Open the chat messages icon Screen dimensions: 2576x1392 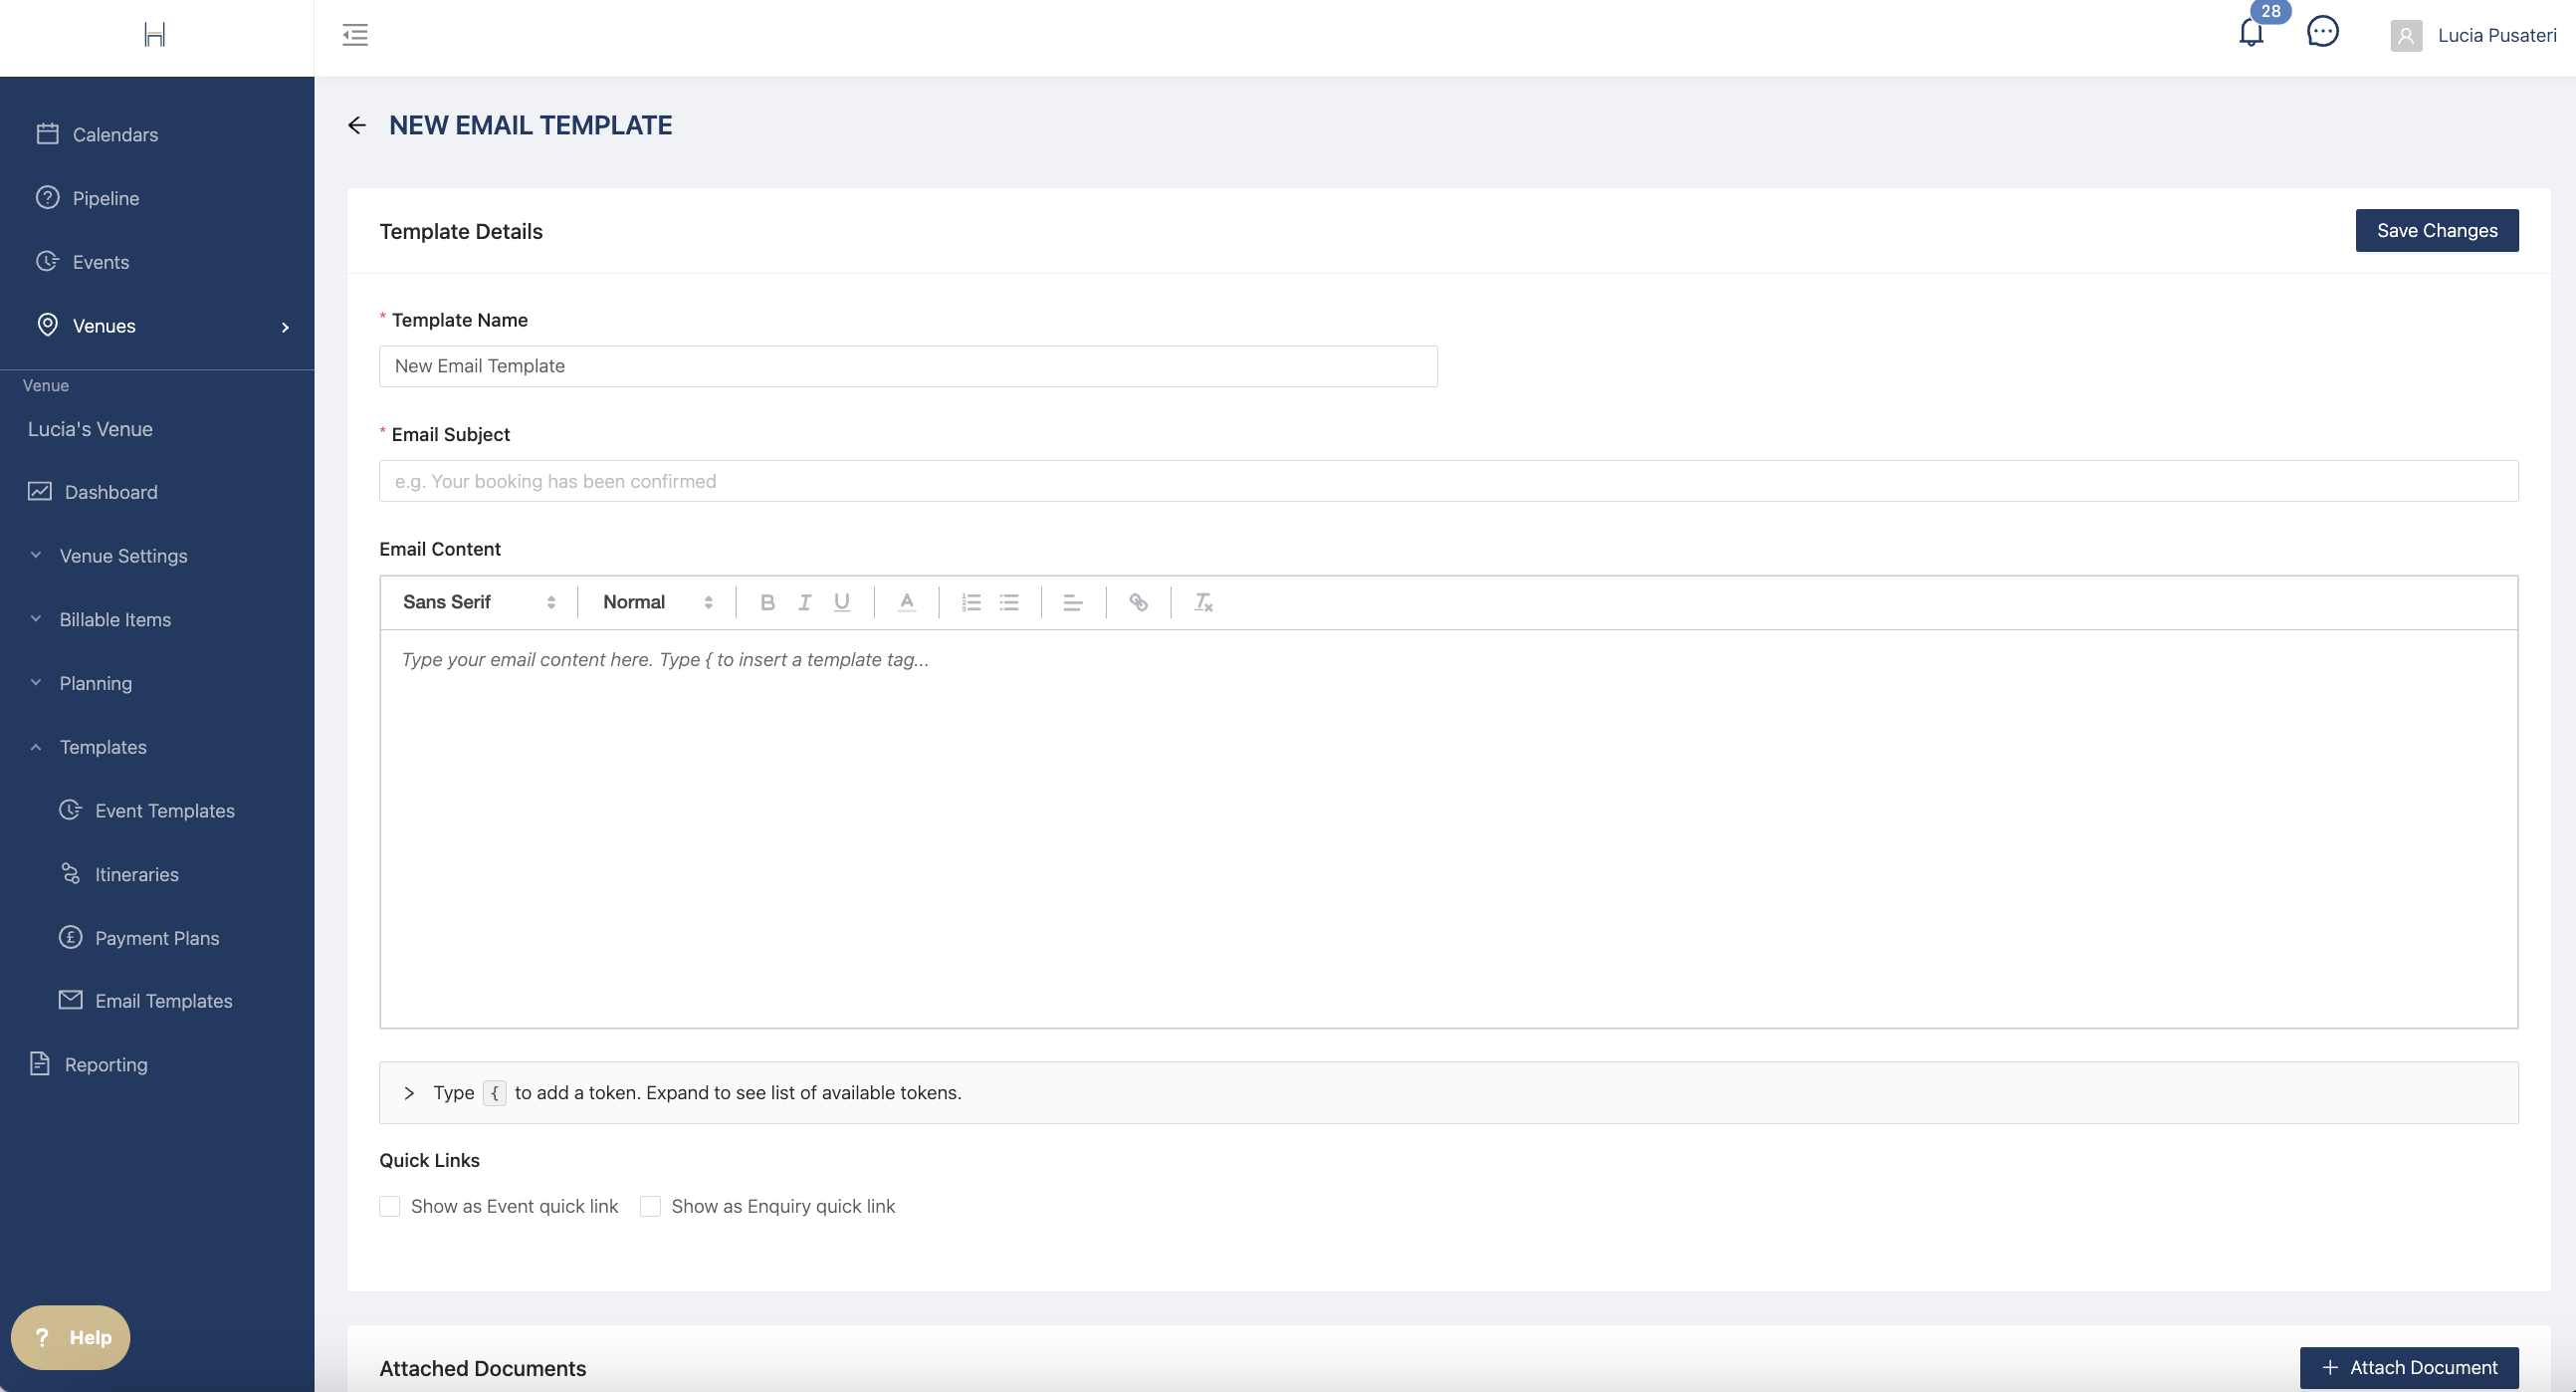tap(2322, 32)
